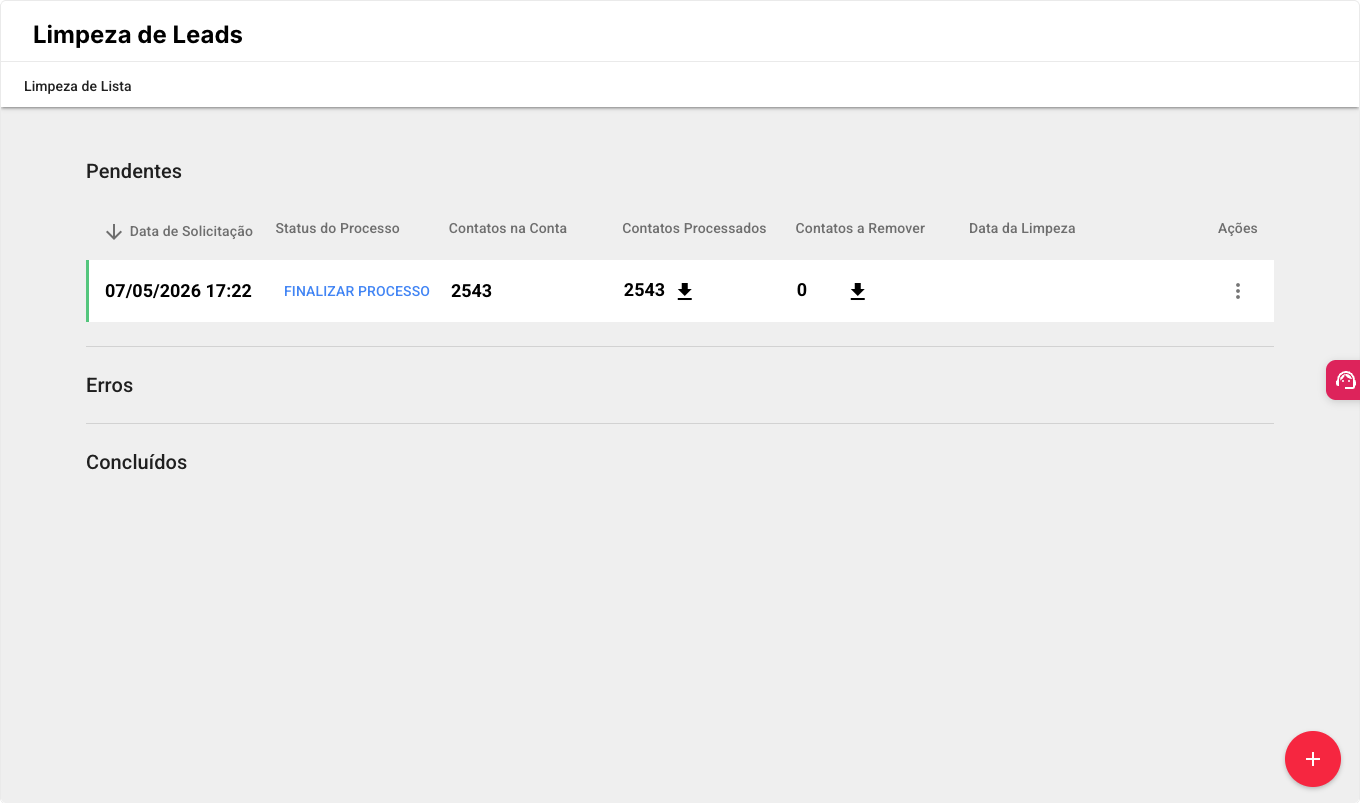Screen dimensions: 1360x803
Task: Click the Limpeza de Leads page title
Action: [x=138, y=35]
